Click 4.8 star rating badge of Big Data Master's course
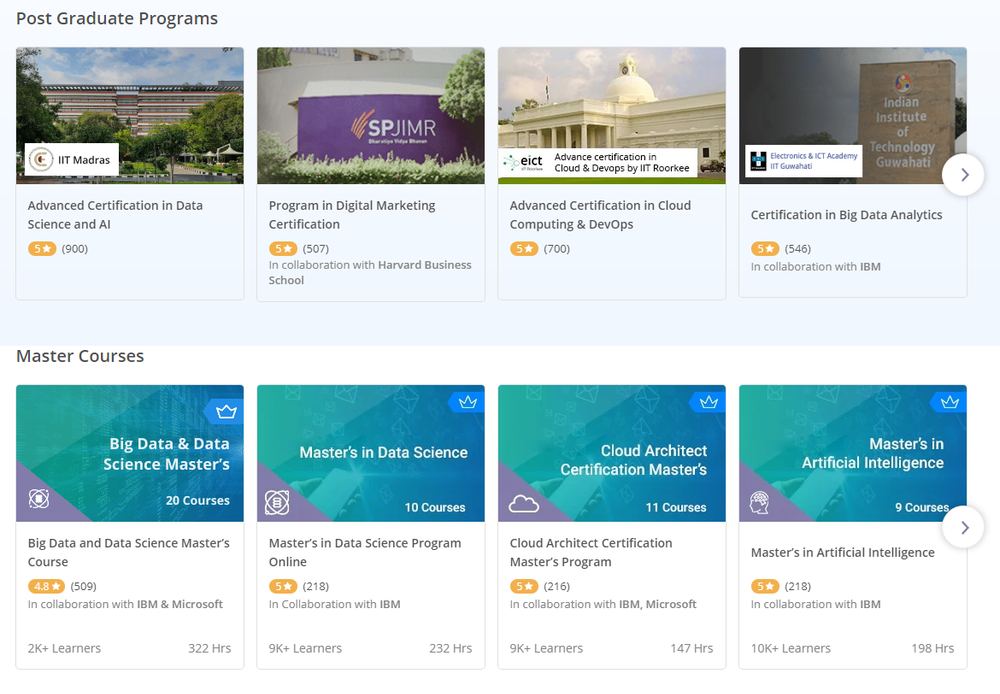Image resolution: width=1000 pixels, height=694 pixels. [47, 586]
